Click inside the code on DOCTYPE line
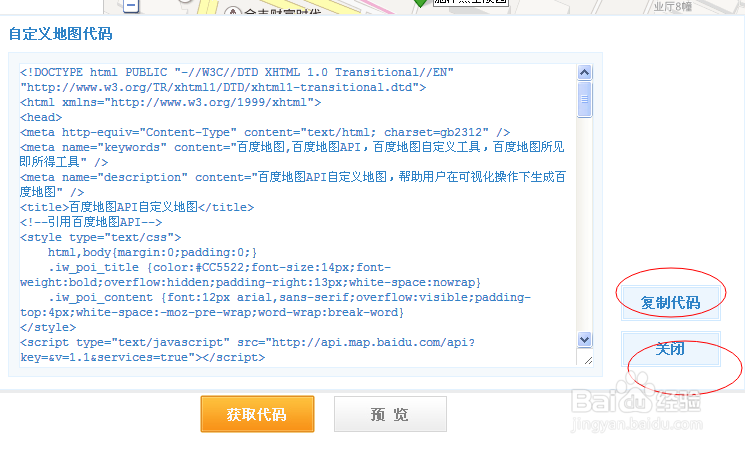The image size is (745, 450). tap(237, 72)
